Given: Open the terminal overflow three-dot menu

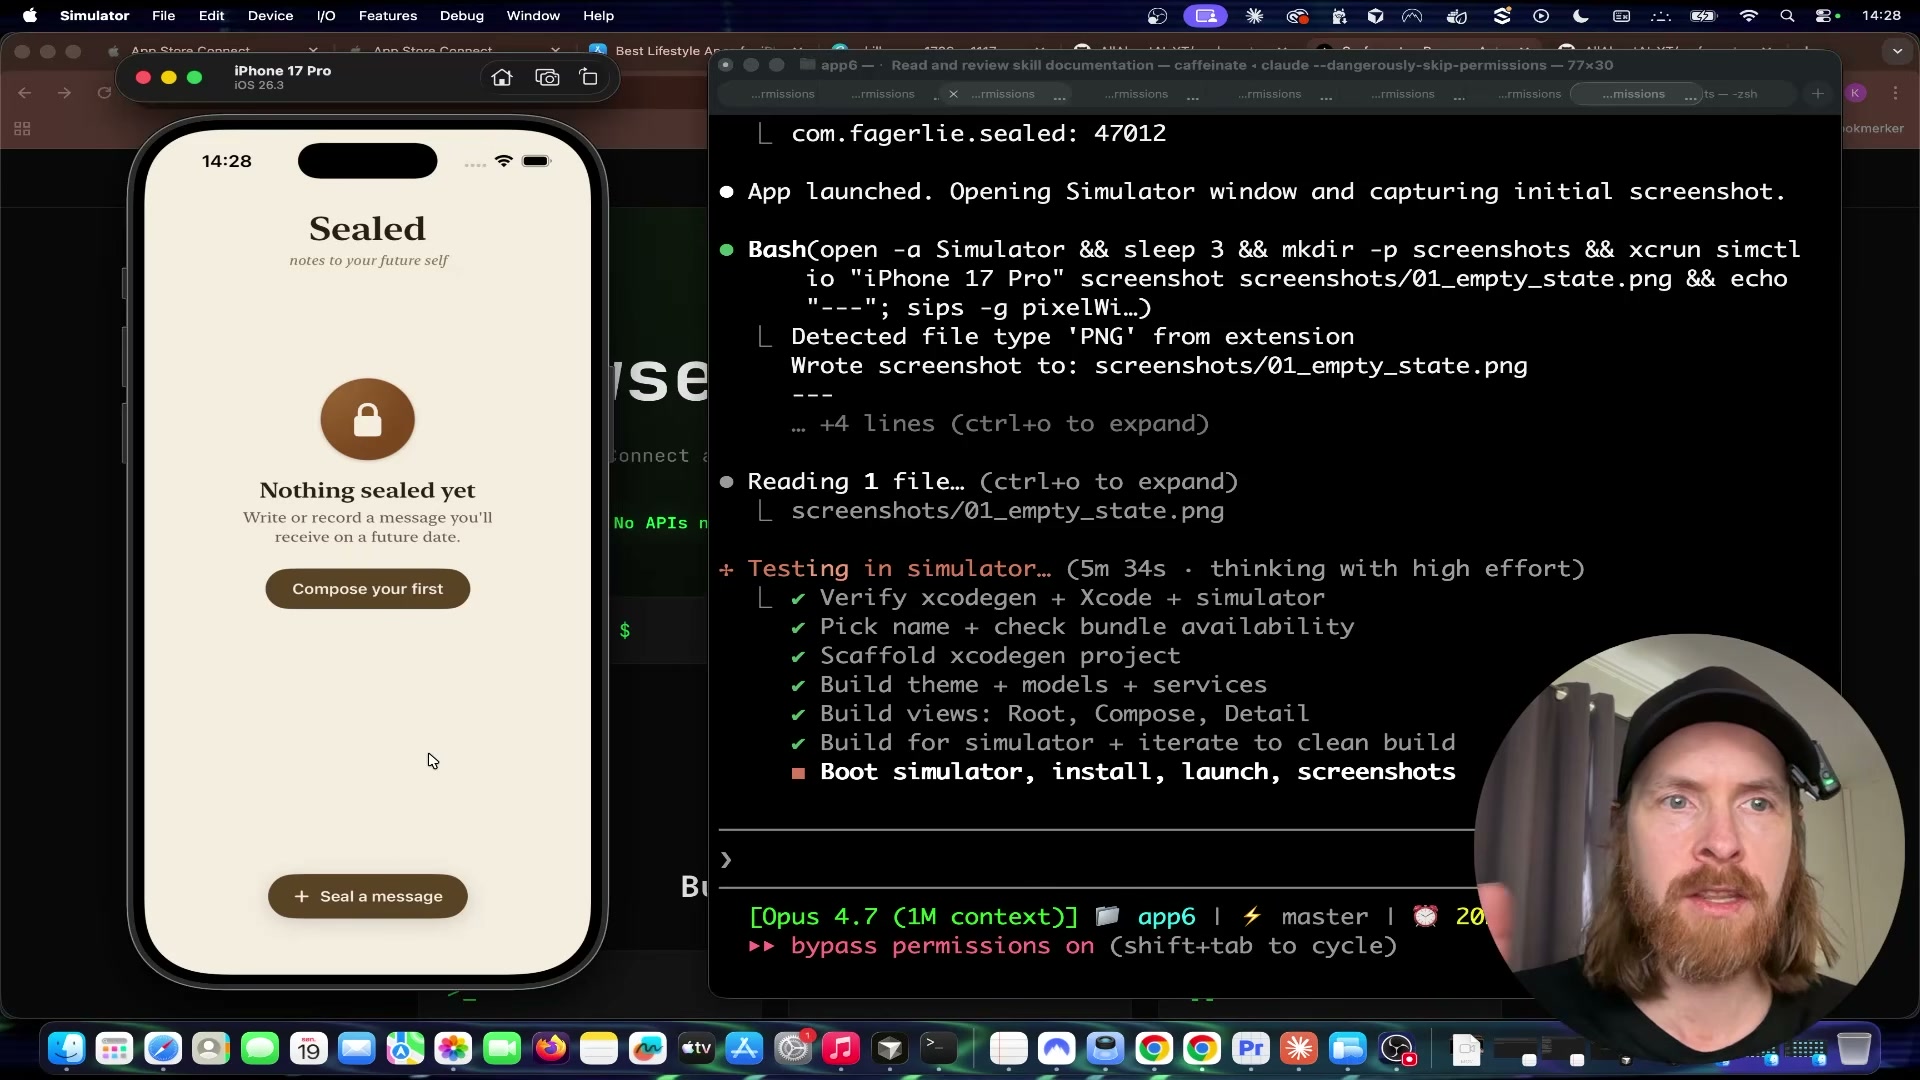Looking at the screenshot, I should click(x=1896, y=93).
